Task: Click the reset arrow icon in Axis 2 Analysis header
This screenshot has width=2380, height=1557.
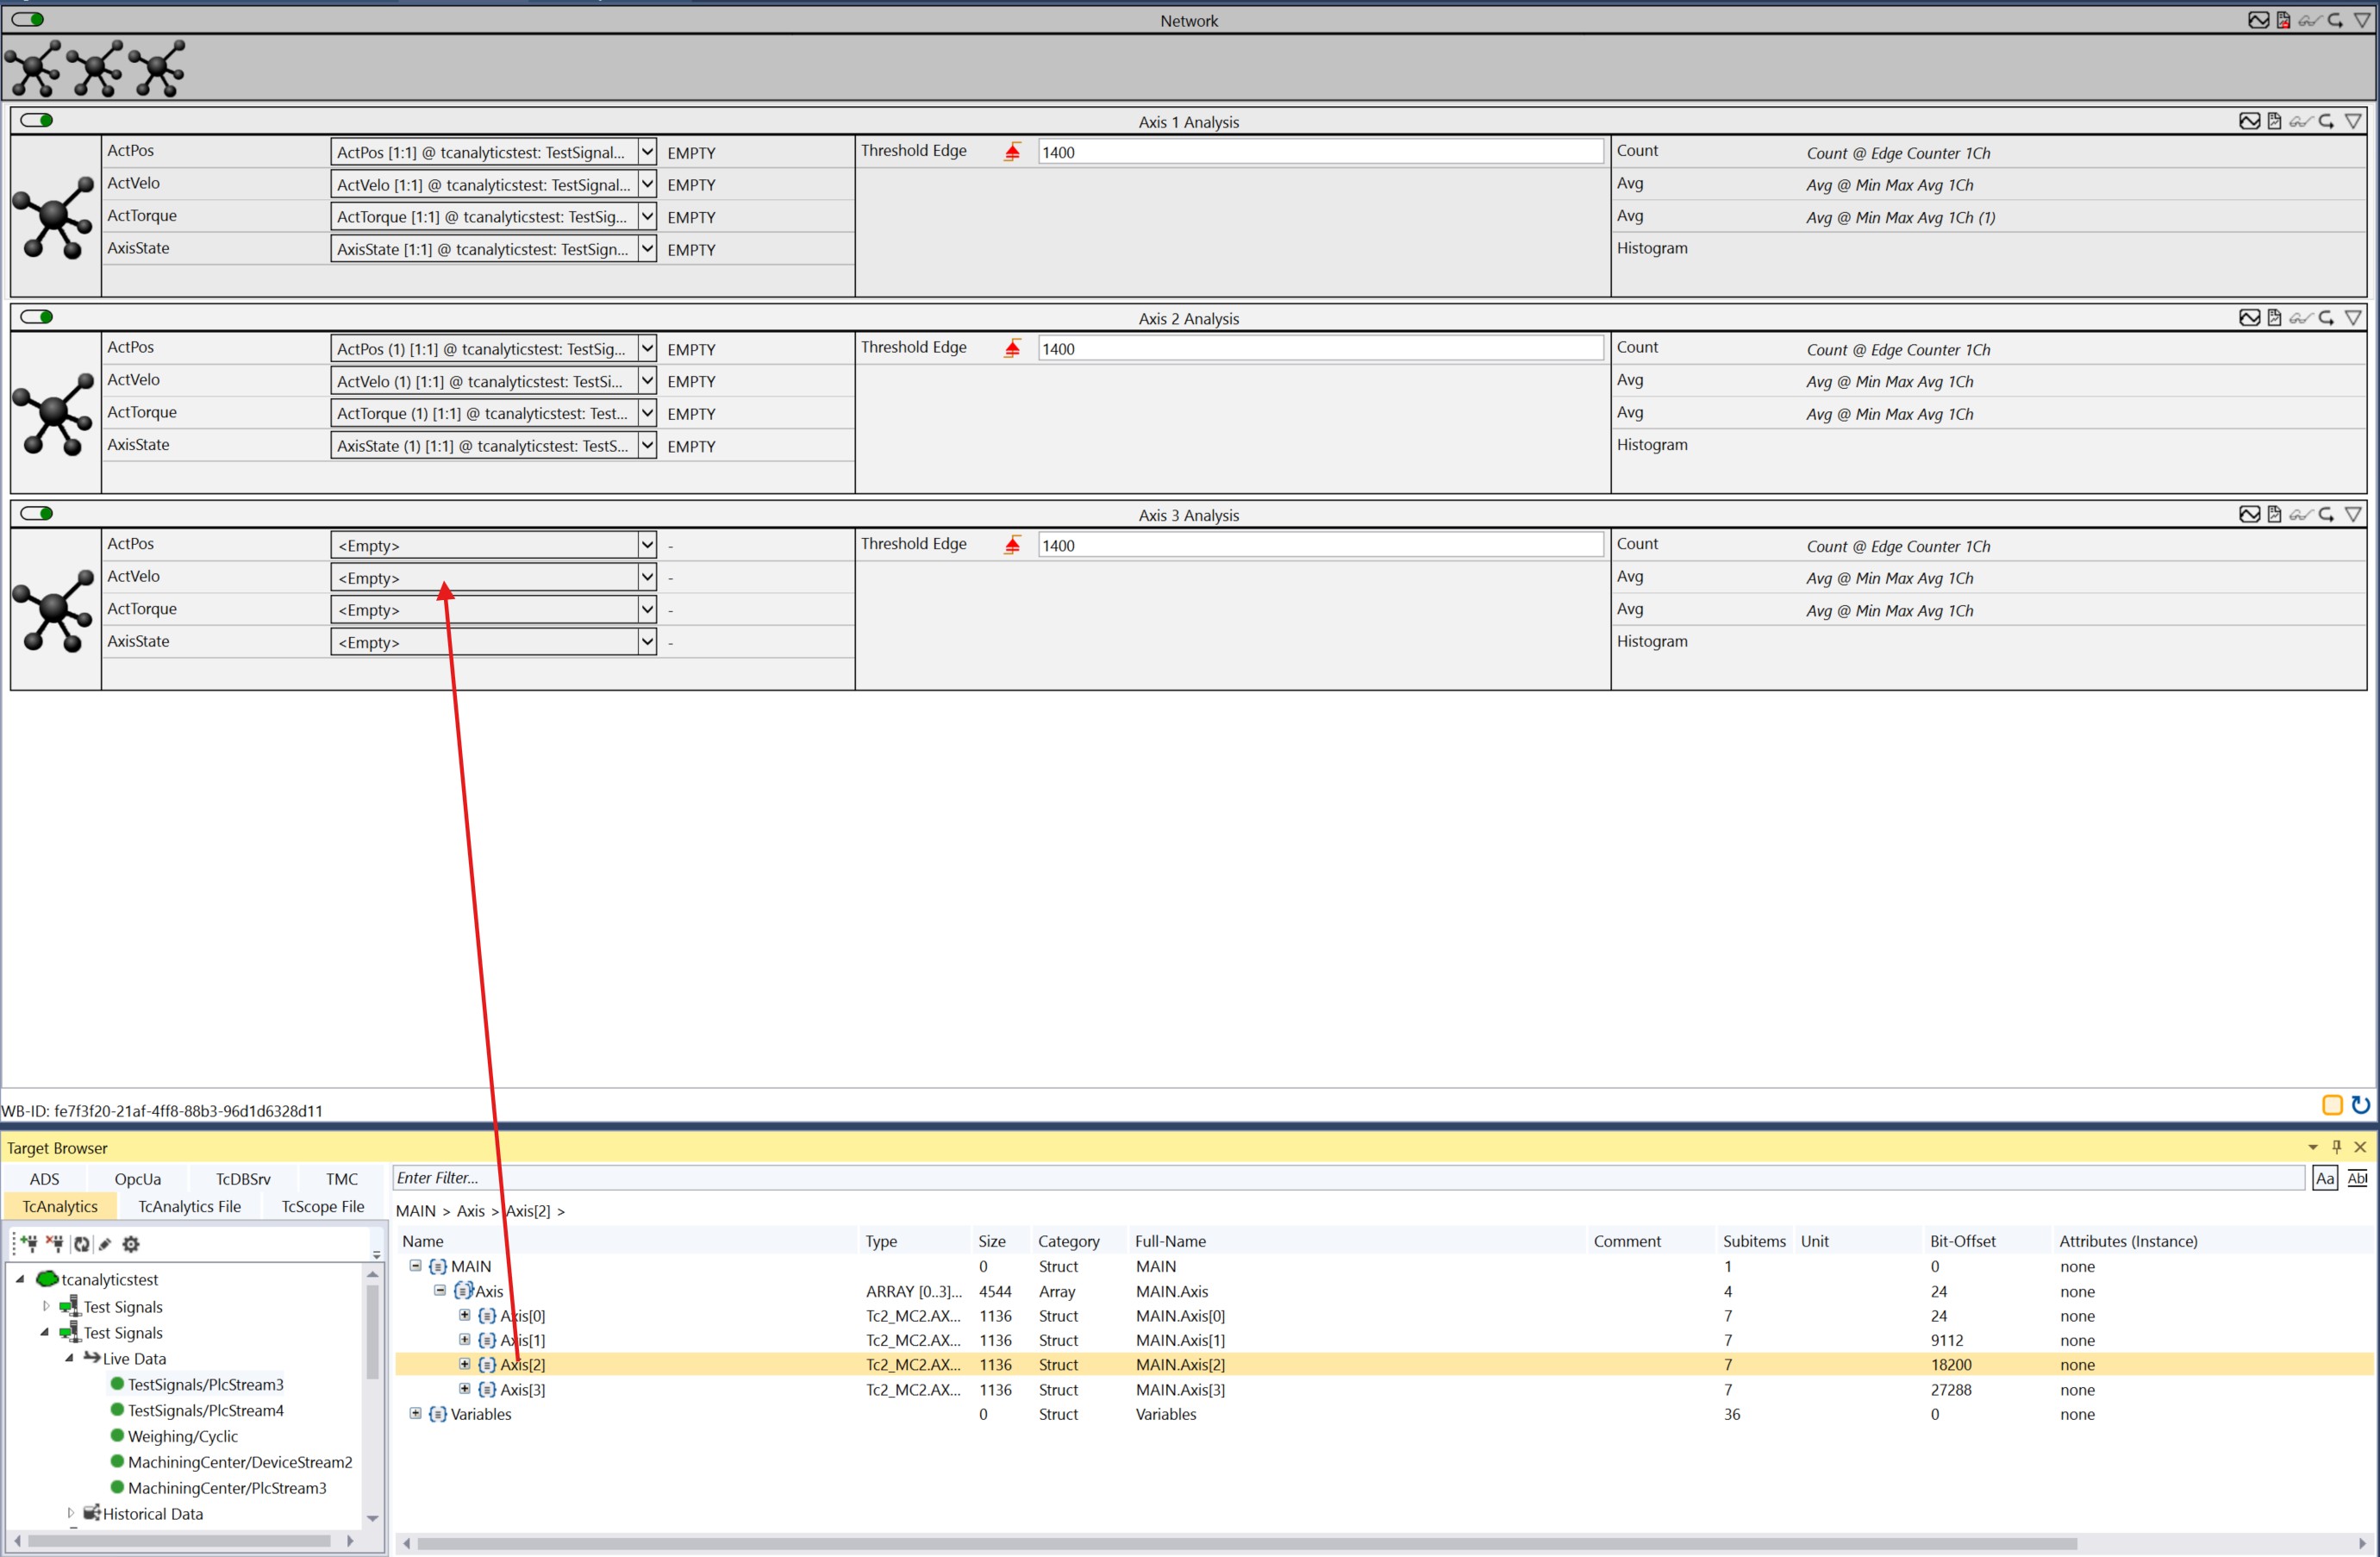Action: 2326,318
